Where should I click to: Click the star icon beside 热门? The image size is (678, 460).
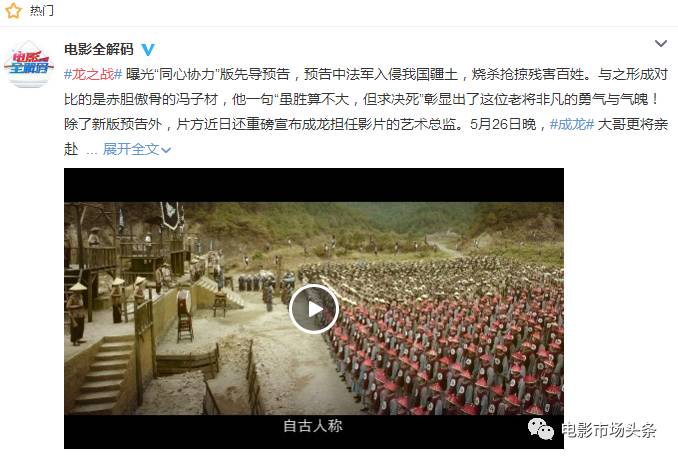(13, 11)
